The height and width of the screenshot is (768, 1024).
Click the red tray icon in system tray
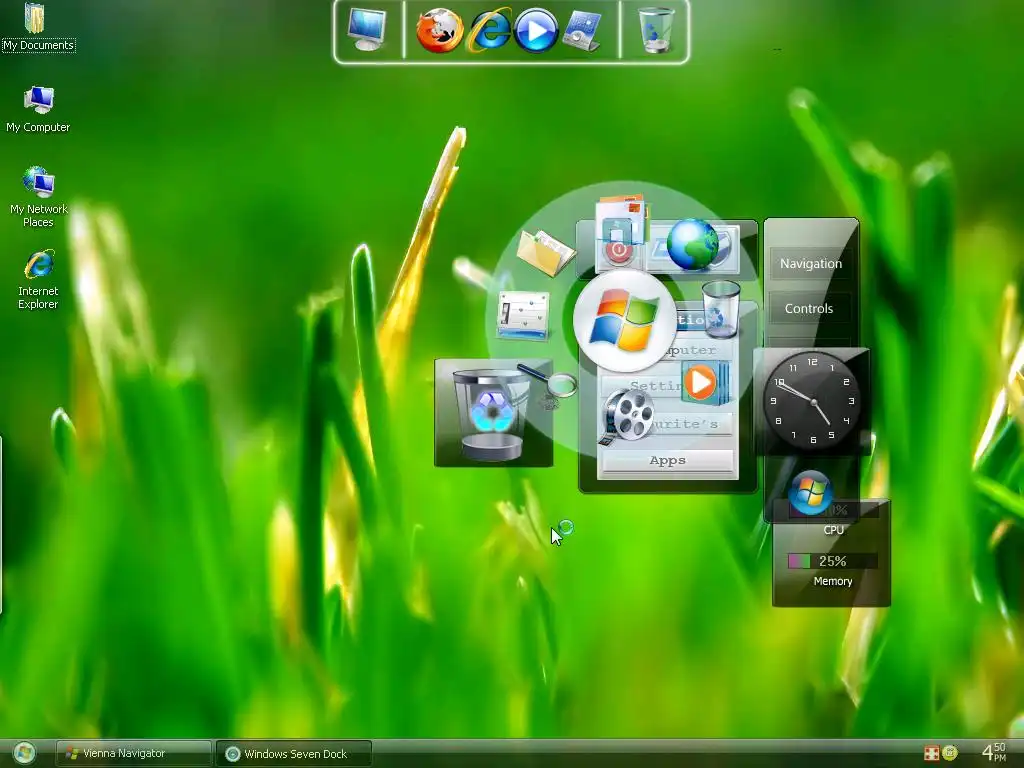tap(931, 753)
